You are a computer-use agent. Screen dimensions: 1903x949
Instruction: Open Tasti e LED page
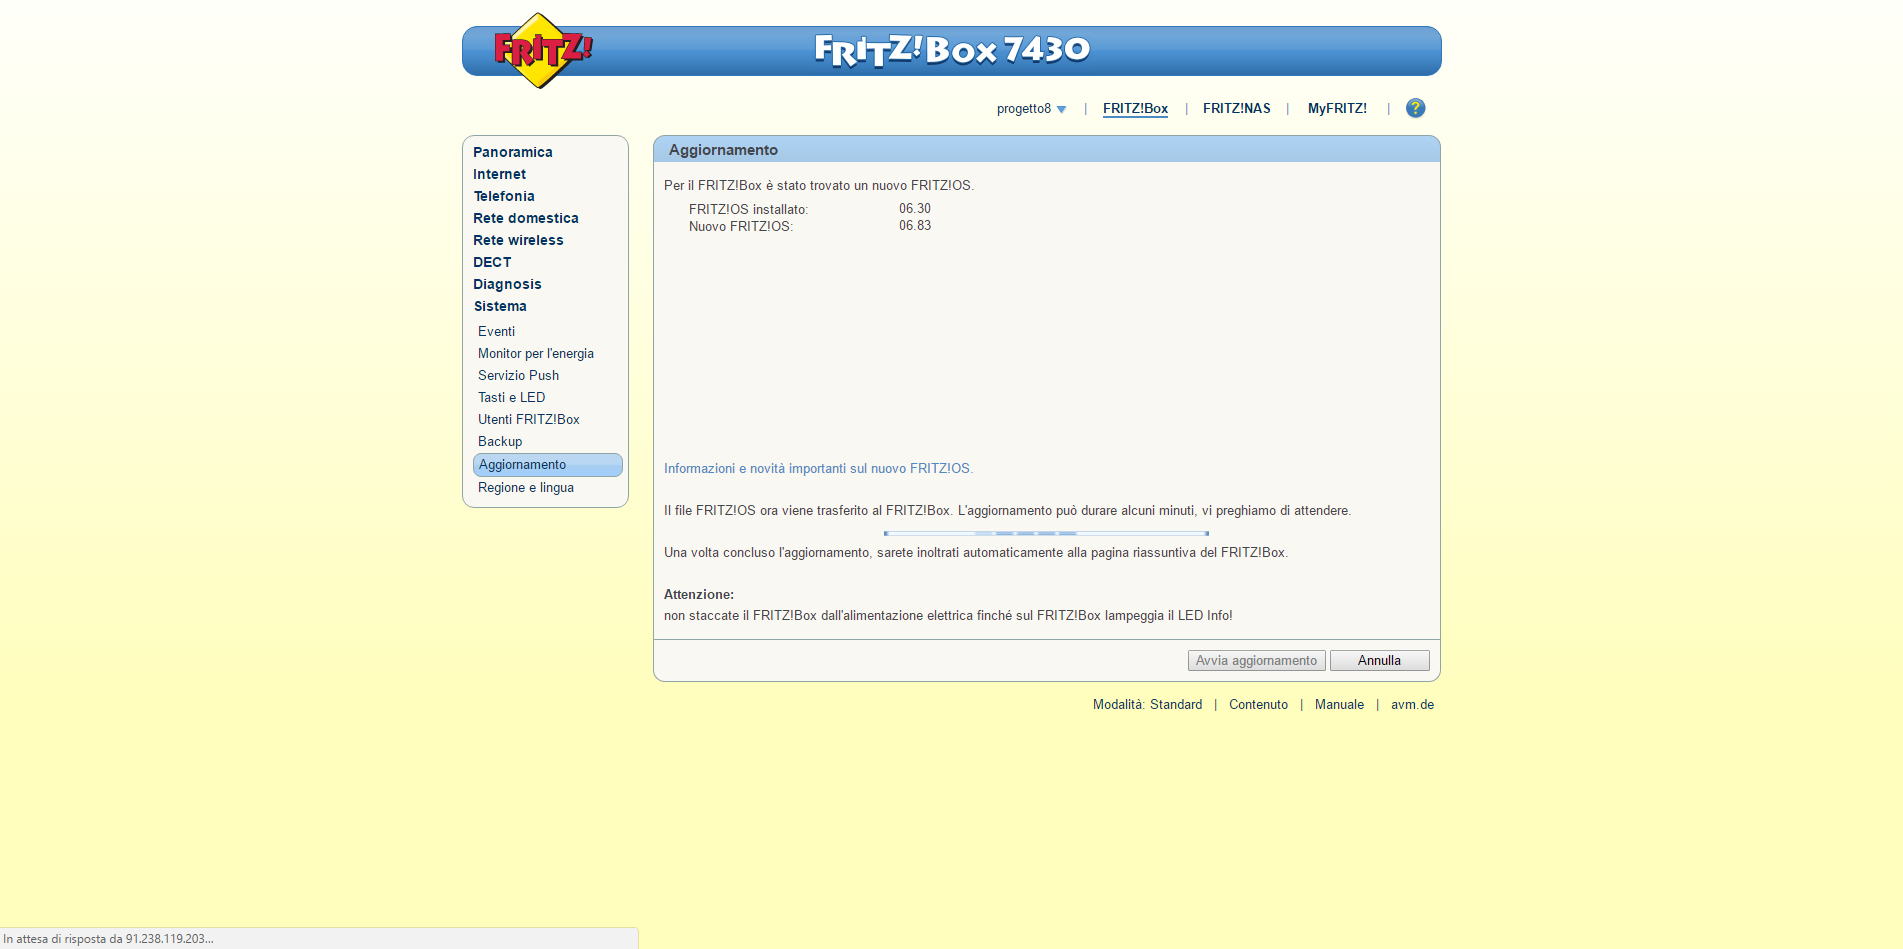pos(511,397)
